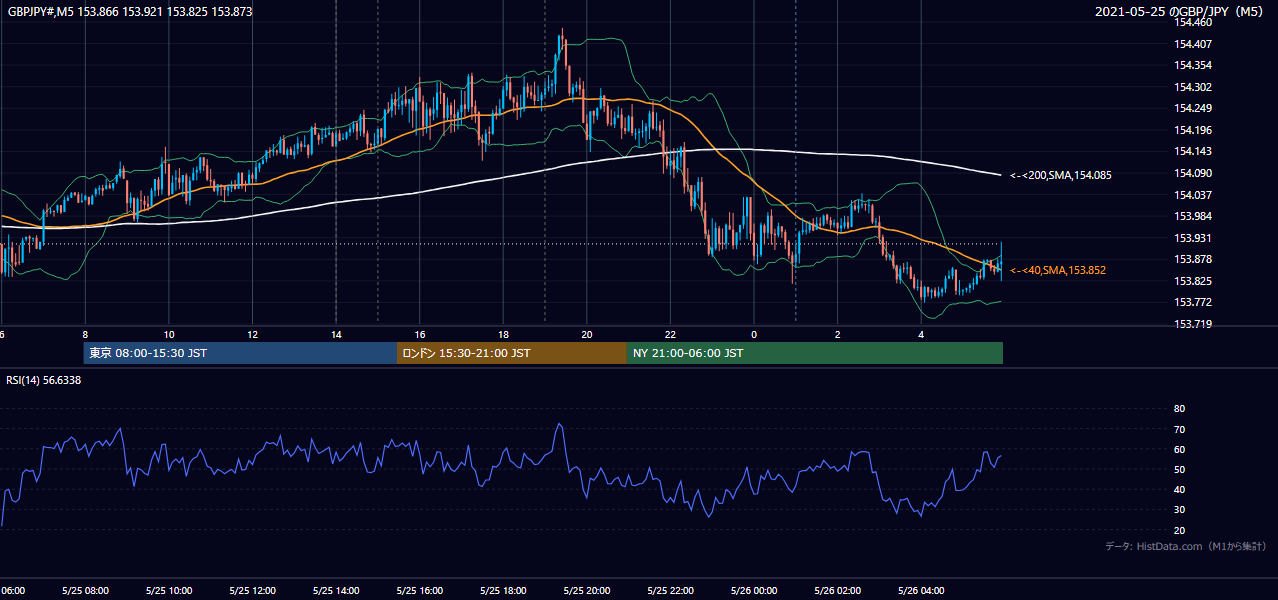1278x600 pixels.
Task: Click the bottom time label 5/25 14:00
Action: point(336,591)
